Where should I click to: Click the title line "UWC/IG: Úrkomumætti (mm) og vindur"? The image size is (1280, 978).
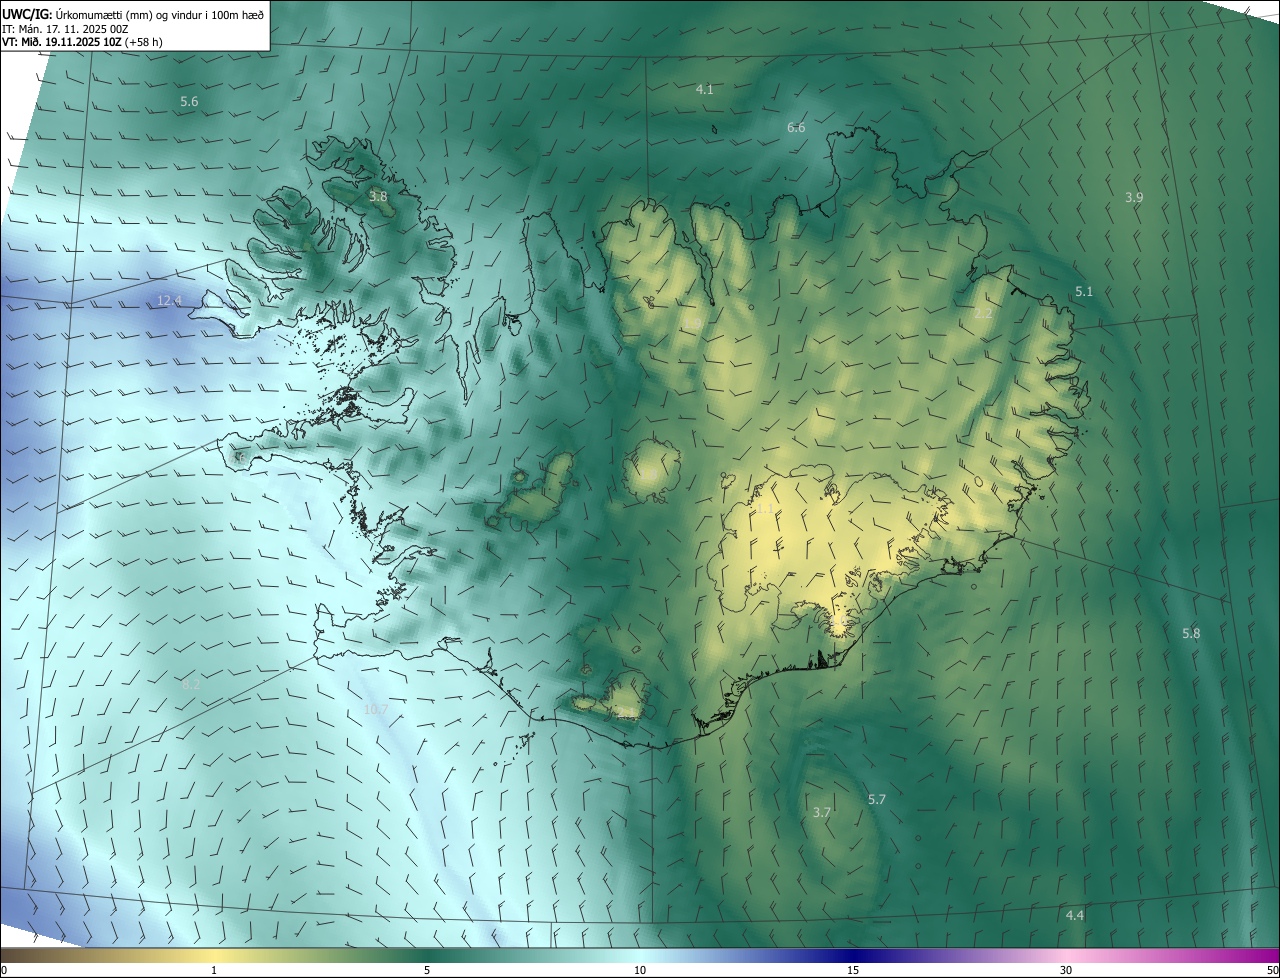tap(133, 13)
